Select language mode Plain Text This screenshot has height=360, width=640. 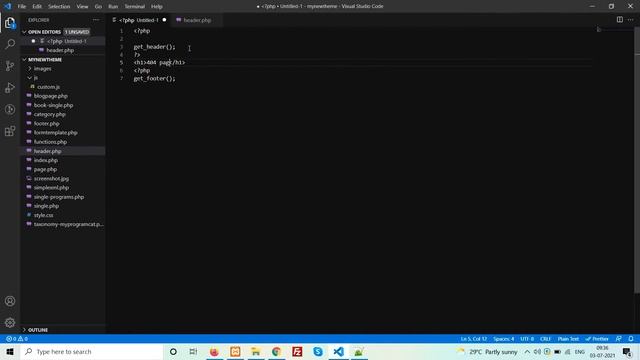(568, 339)
